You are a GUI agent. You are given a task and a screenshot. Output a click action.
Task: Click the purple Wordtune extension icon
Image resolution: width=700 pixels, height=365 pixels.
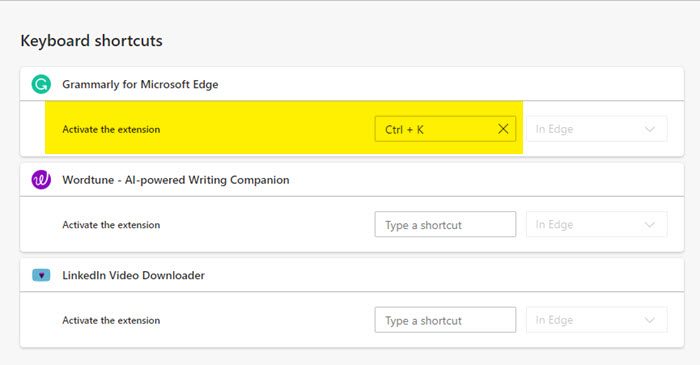point(41,180)
